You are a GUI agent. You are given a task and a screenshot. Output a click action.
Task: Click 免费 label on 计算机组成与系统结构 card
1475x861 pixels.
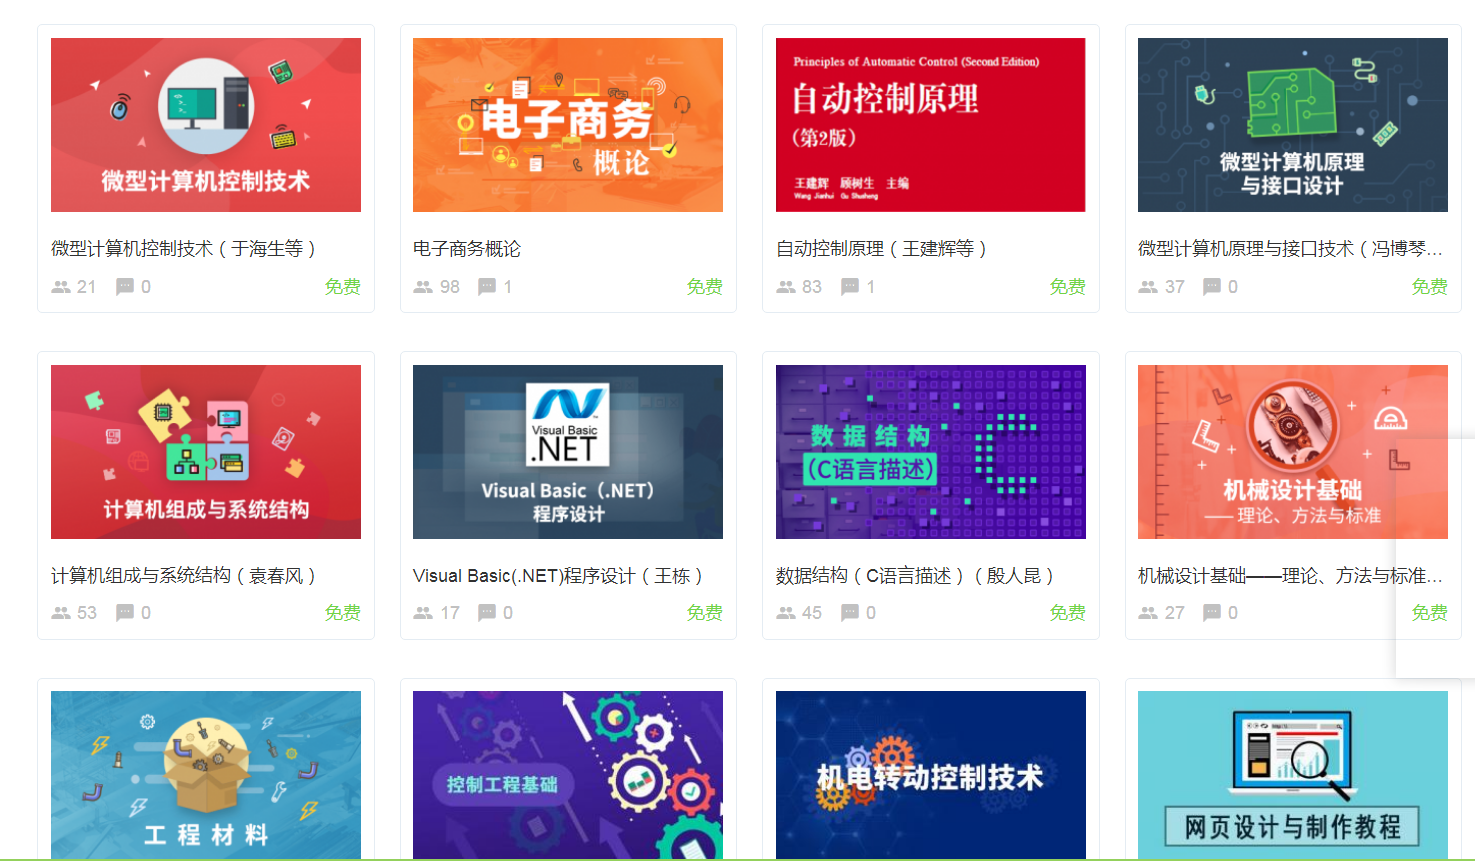click(x=342, y=613)
